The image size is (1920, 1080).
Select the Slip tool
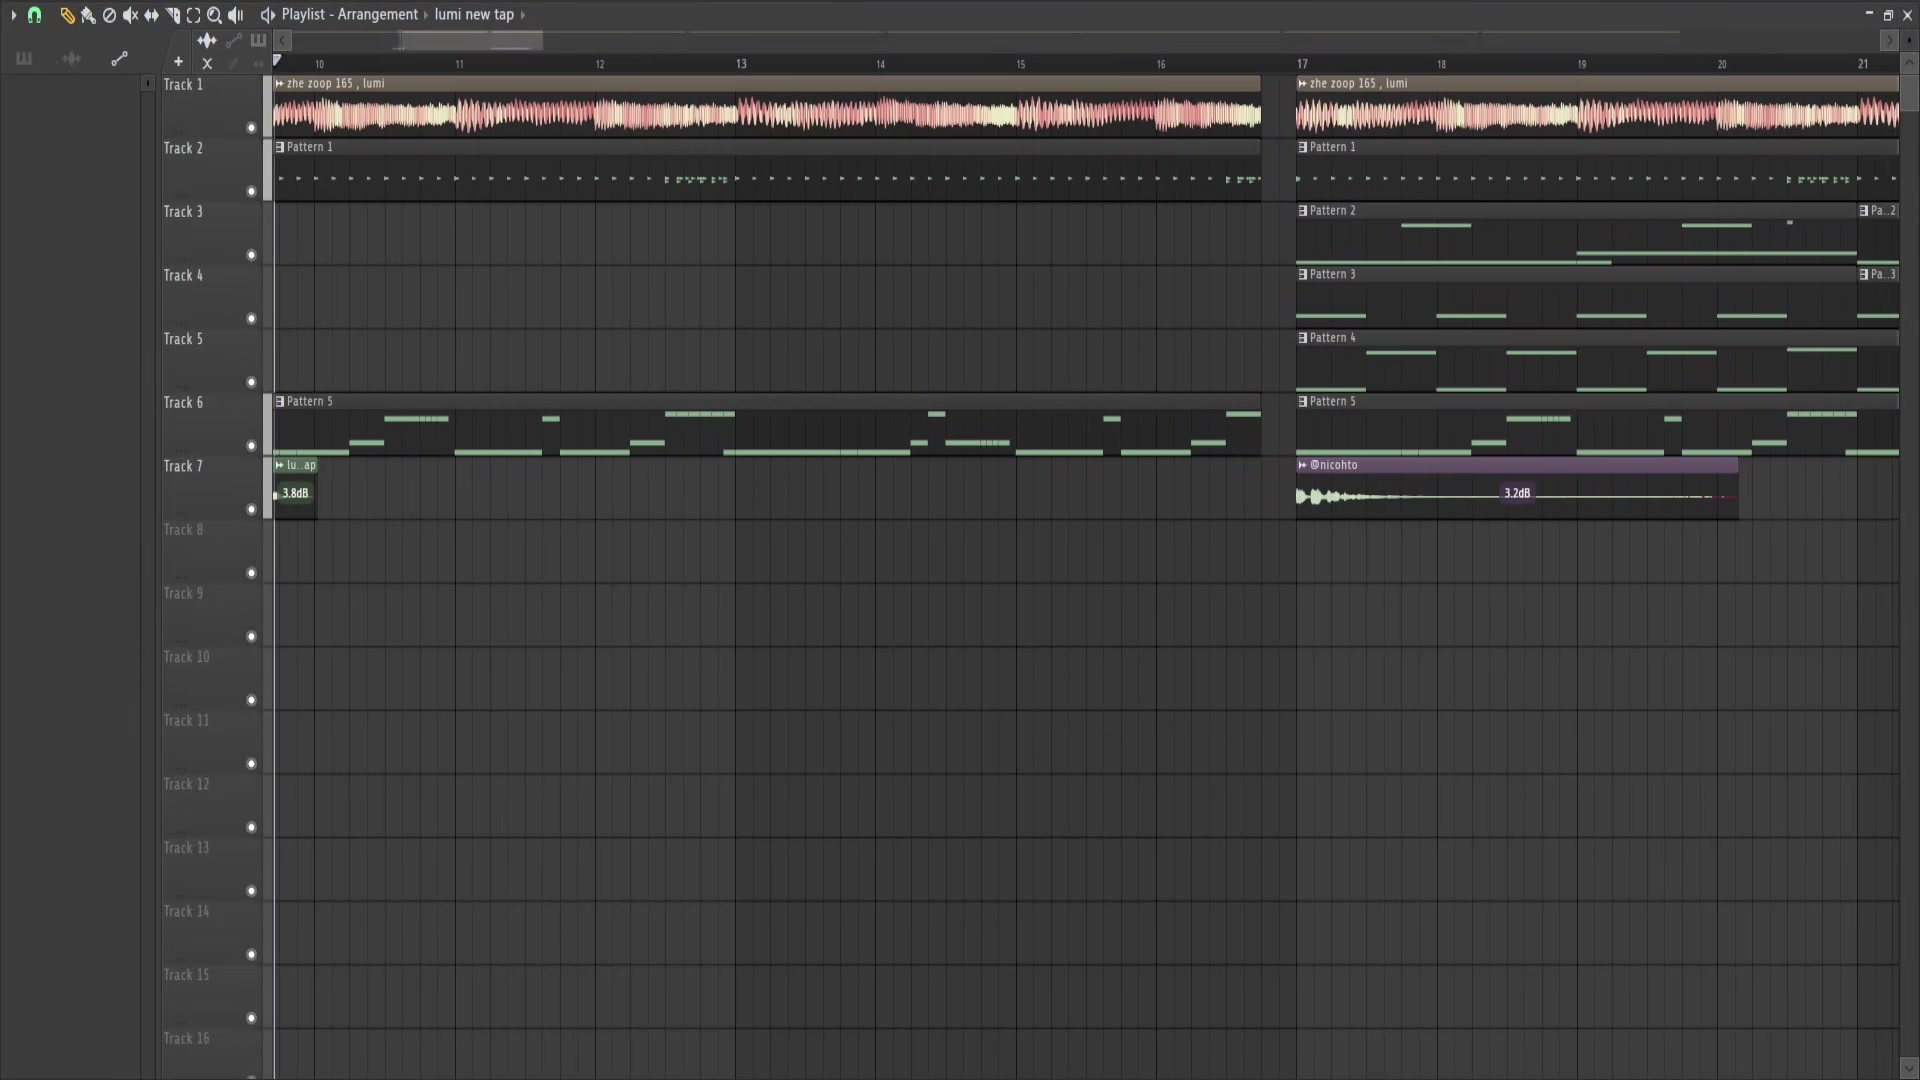(x=151, y=15)
